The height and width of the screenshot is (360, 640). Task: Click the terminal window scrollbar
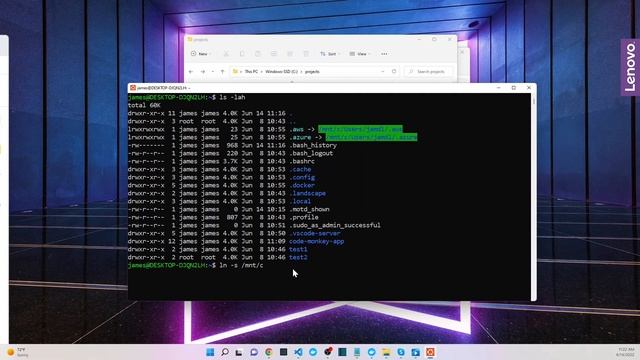(533, 197)
